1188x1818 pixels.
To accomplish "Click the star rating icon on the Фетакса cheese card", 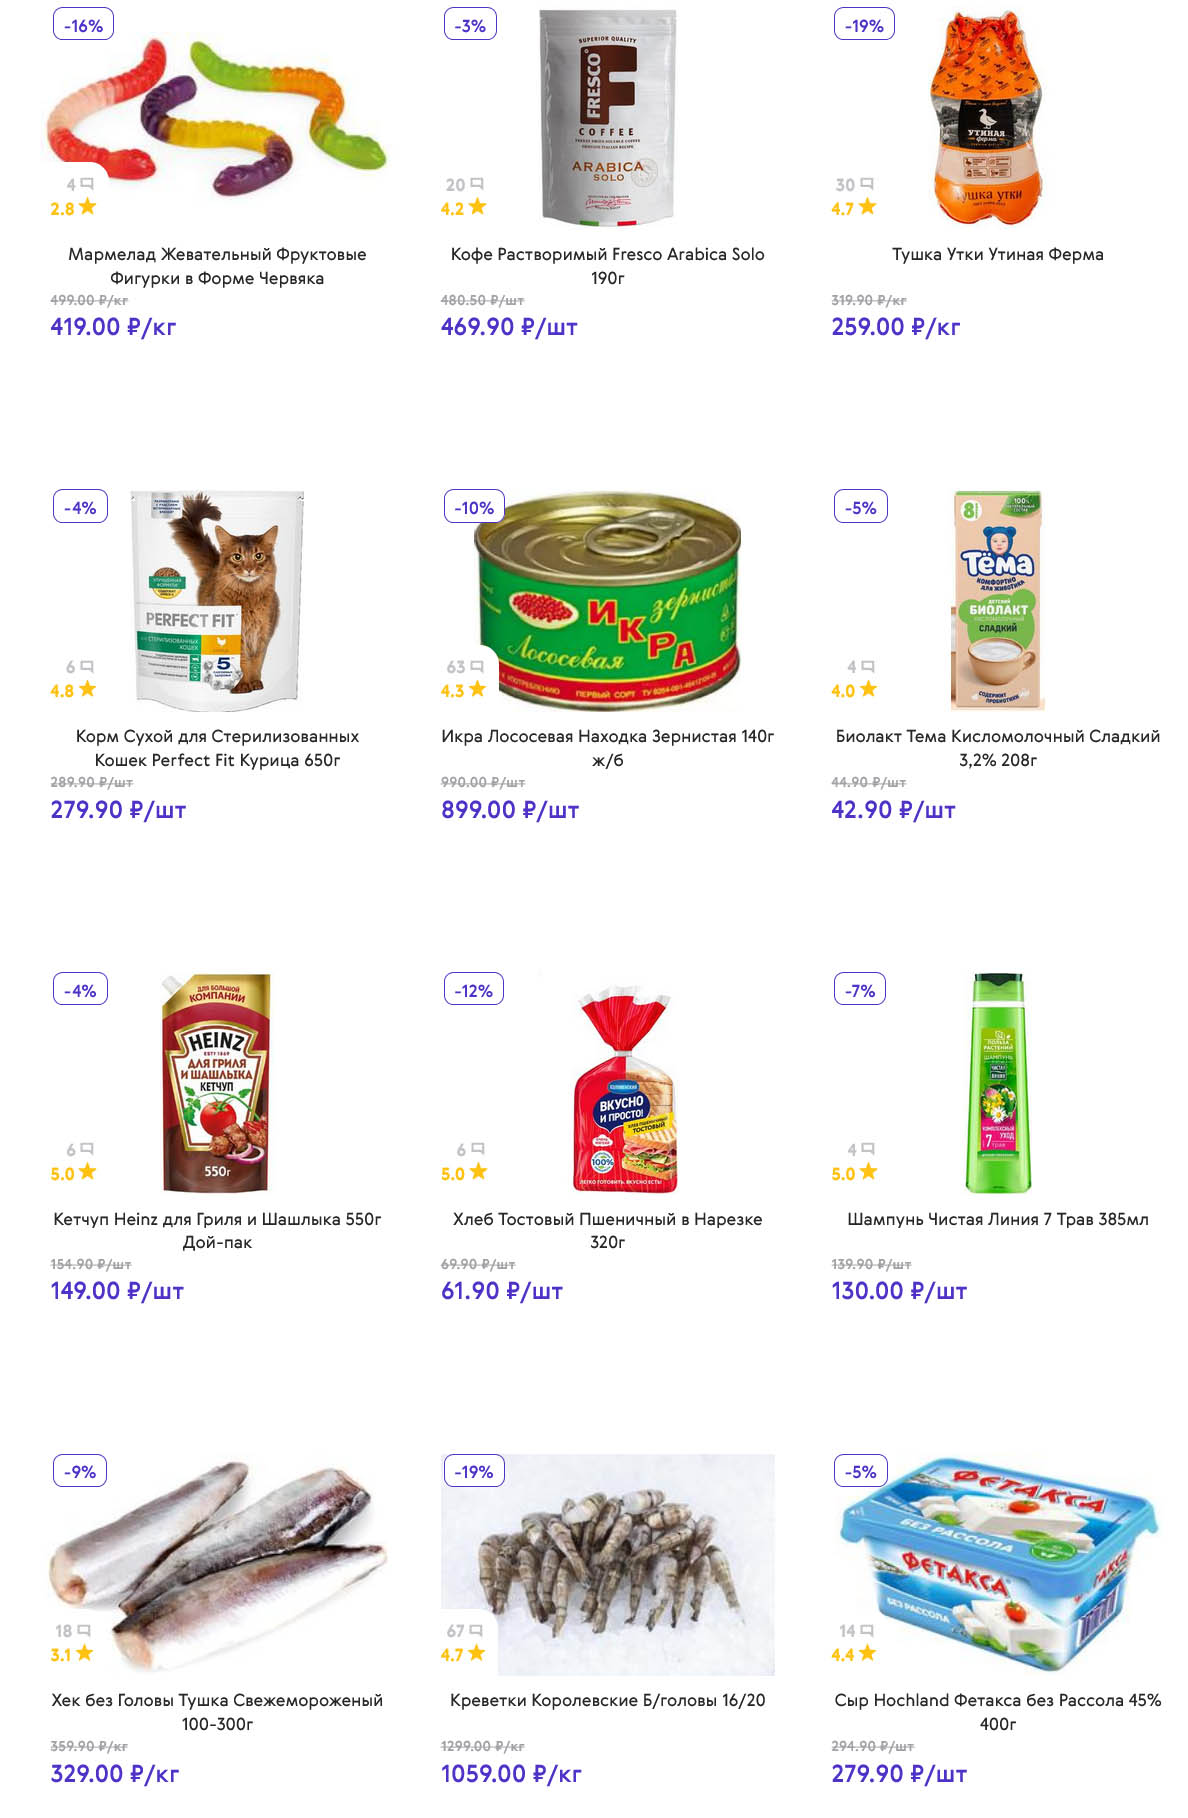I will (866, 1654).
